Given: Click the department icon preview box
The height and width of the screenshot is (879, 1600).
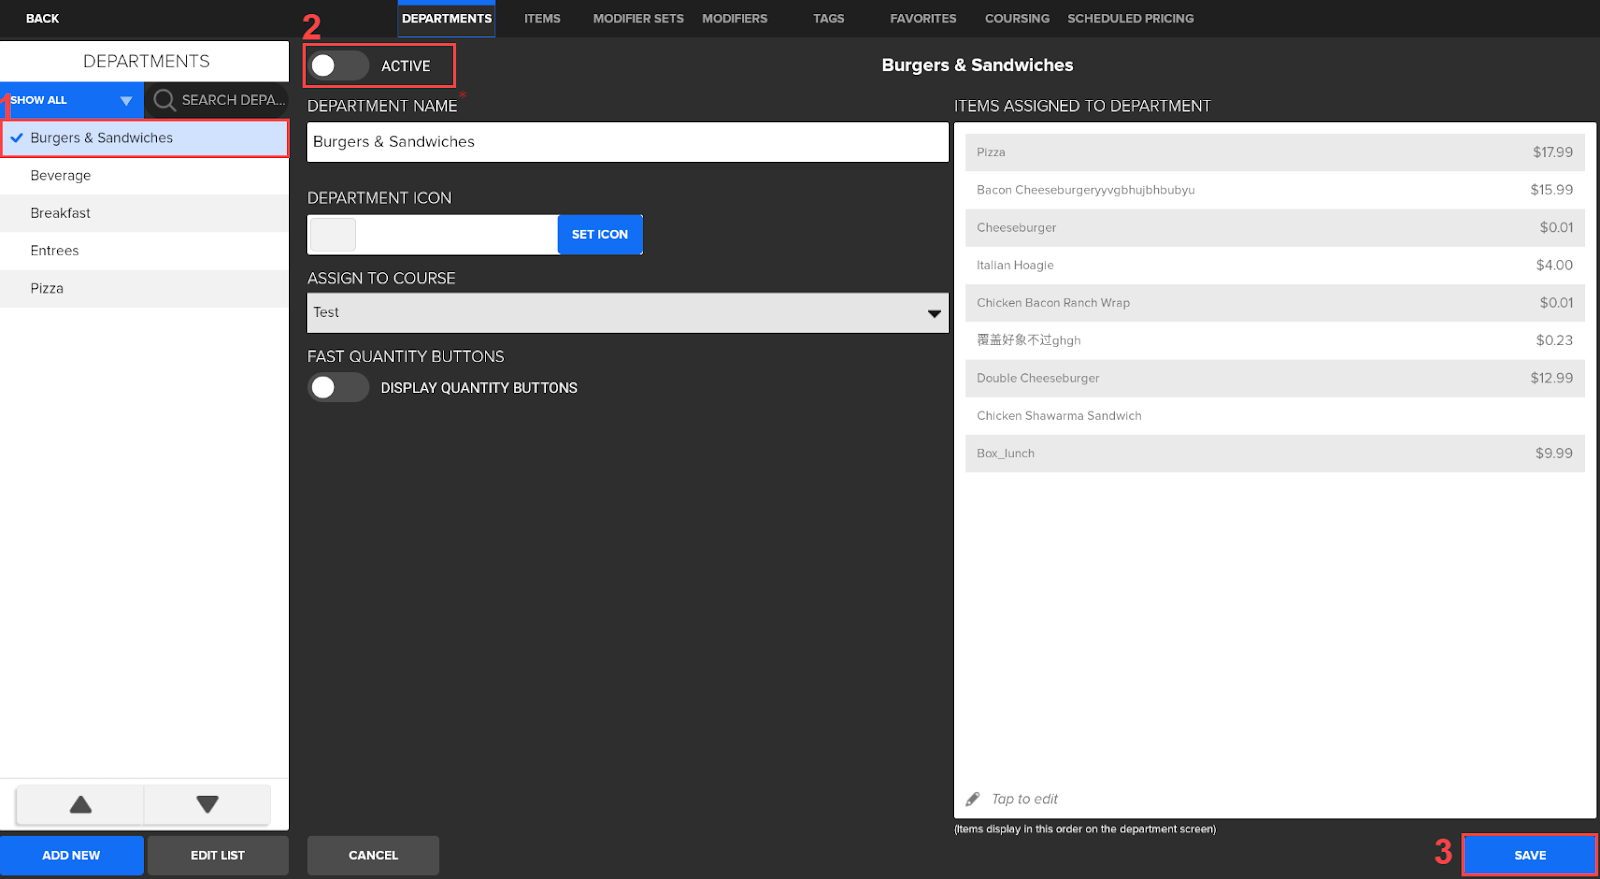Looking at the screenshot, I should click(x=333, y=235).
